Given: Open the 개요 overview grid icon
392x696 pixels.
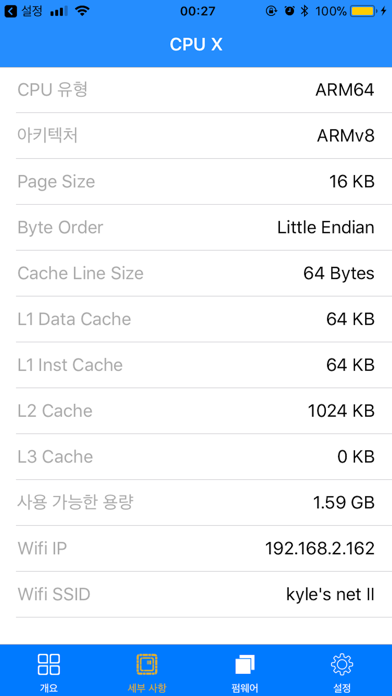Looking at the screenshot, I should [x=49, y=664].
